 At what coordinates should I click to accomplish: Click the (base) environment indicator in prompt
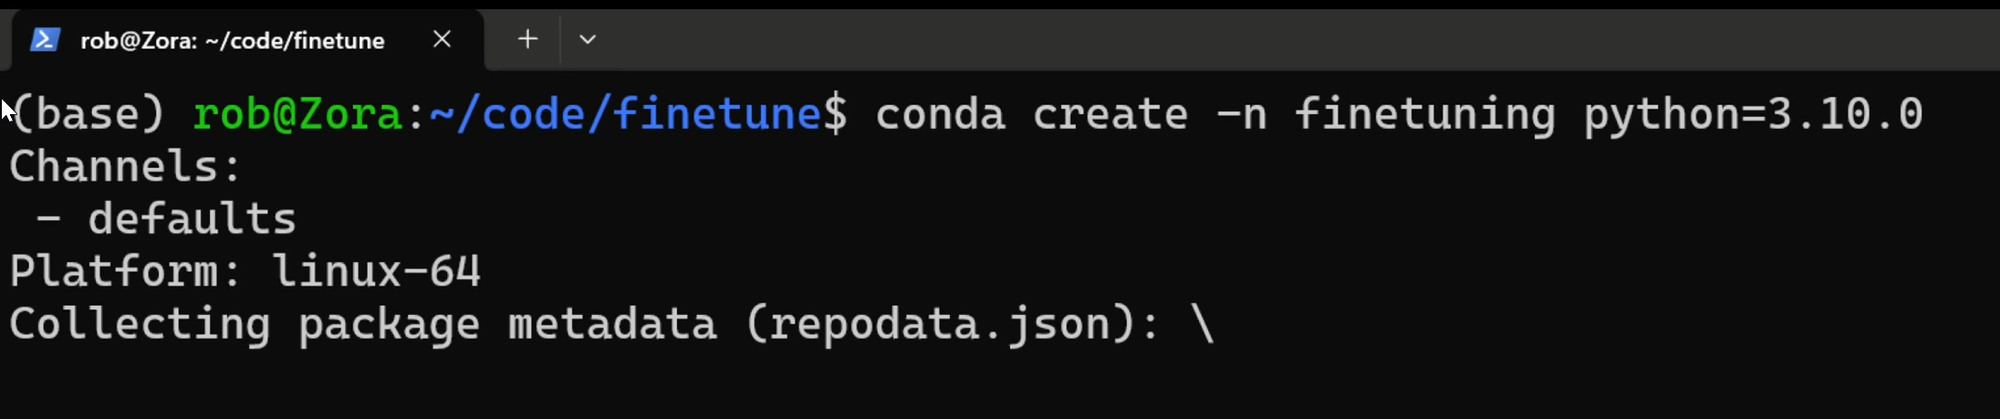click(x=88, y=114)
